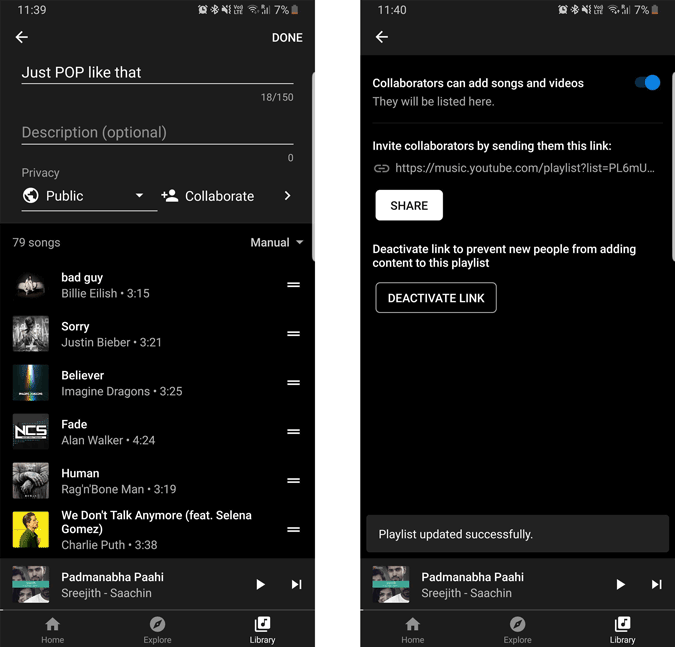The height and width of the screenshot is (647, 675).
Task: Tap drag handle beside Believer song
Action: click(294, 383)
